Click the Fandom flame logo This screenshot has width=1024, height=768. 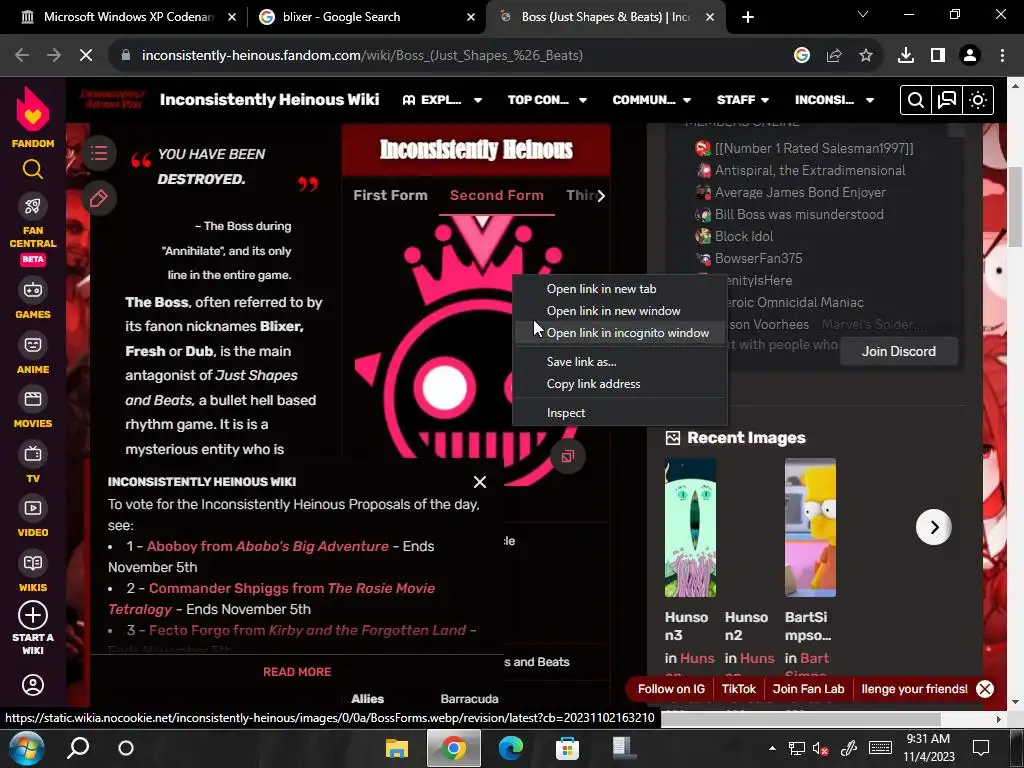pos(33,108)
